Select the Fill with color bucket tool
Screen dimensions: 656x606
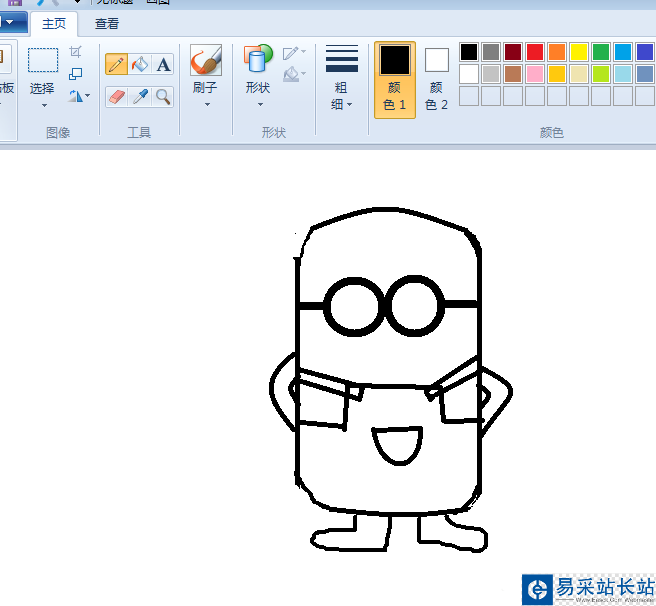pos(140,64)
